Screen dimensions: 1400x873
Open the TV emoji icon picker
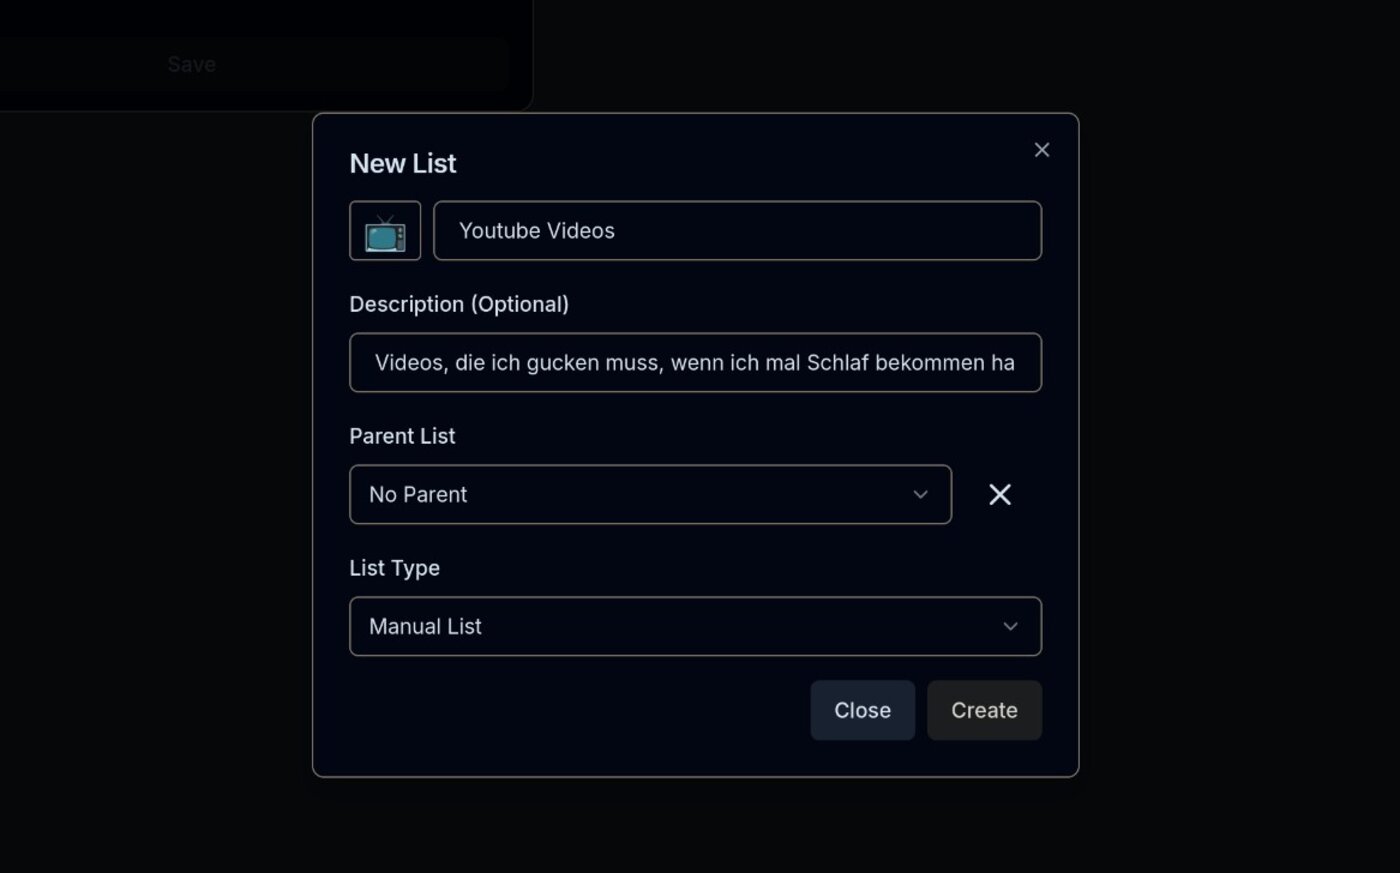coord(385,231)
